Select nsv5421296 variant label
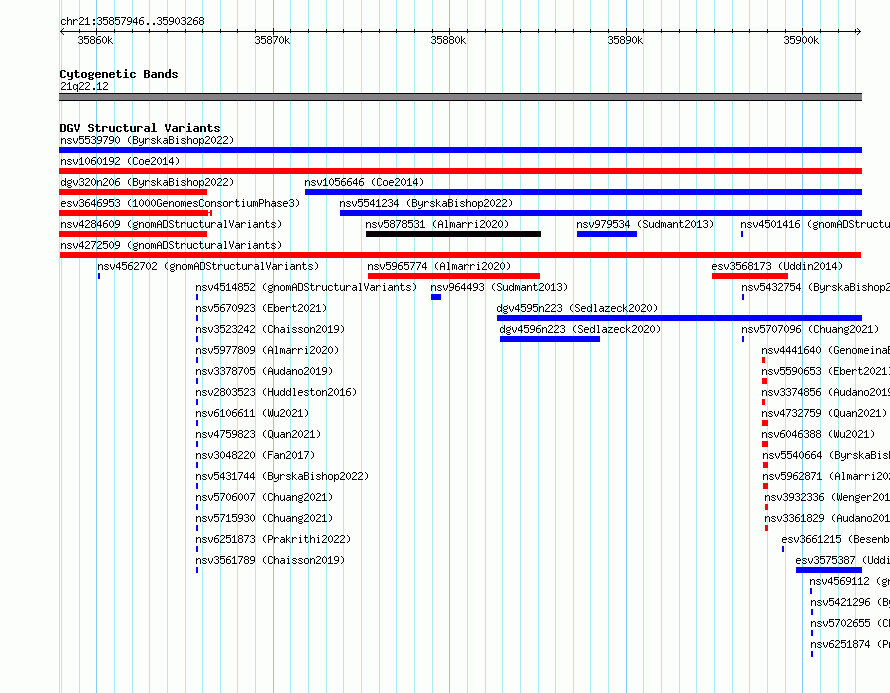This screenshot has height=693, width=890. [850, 602]
